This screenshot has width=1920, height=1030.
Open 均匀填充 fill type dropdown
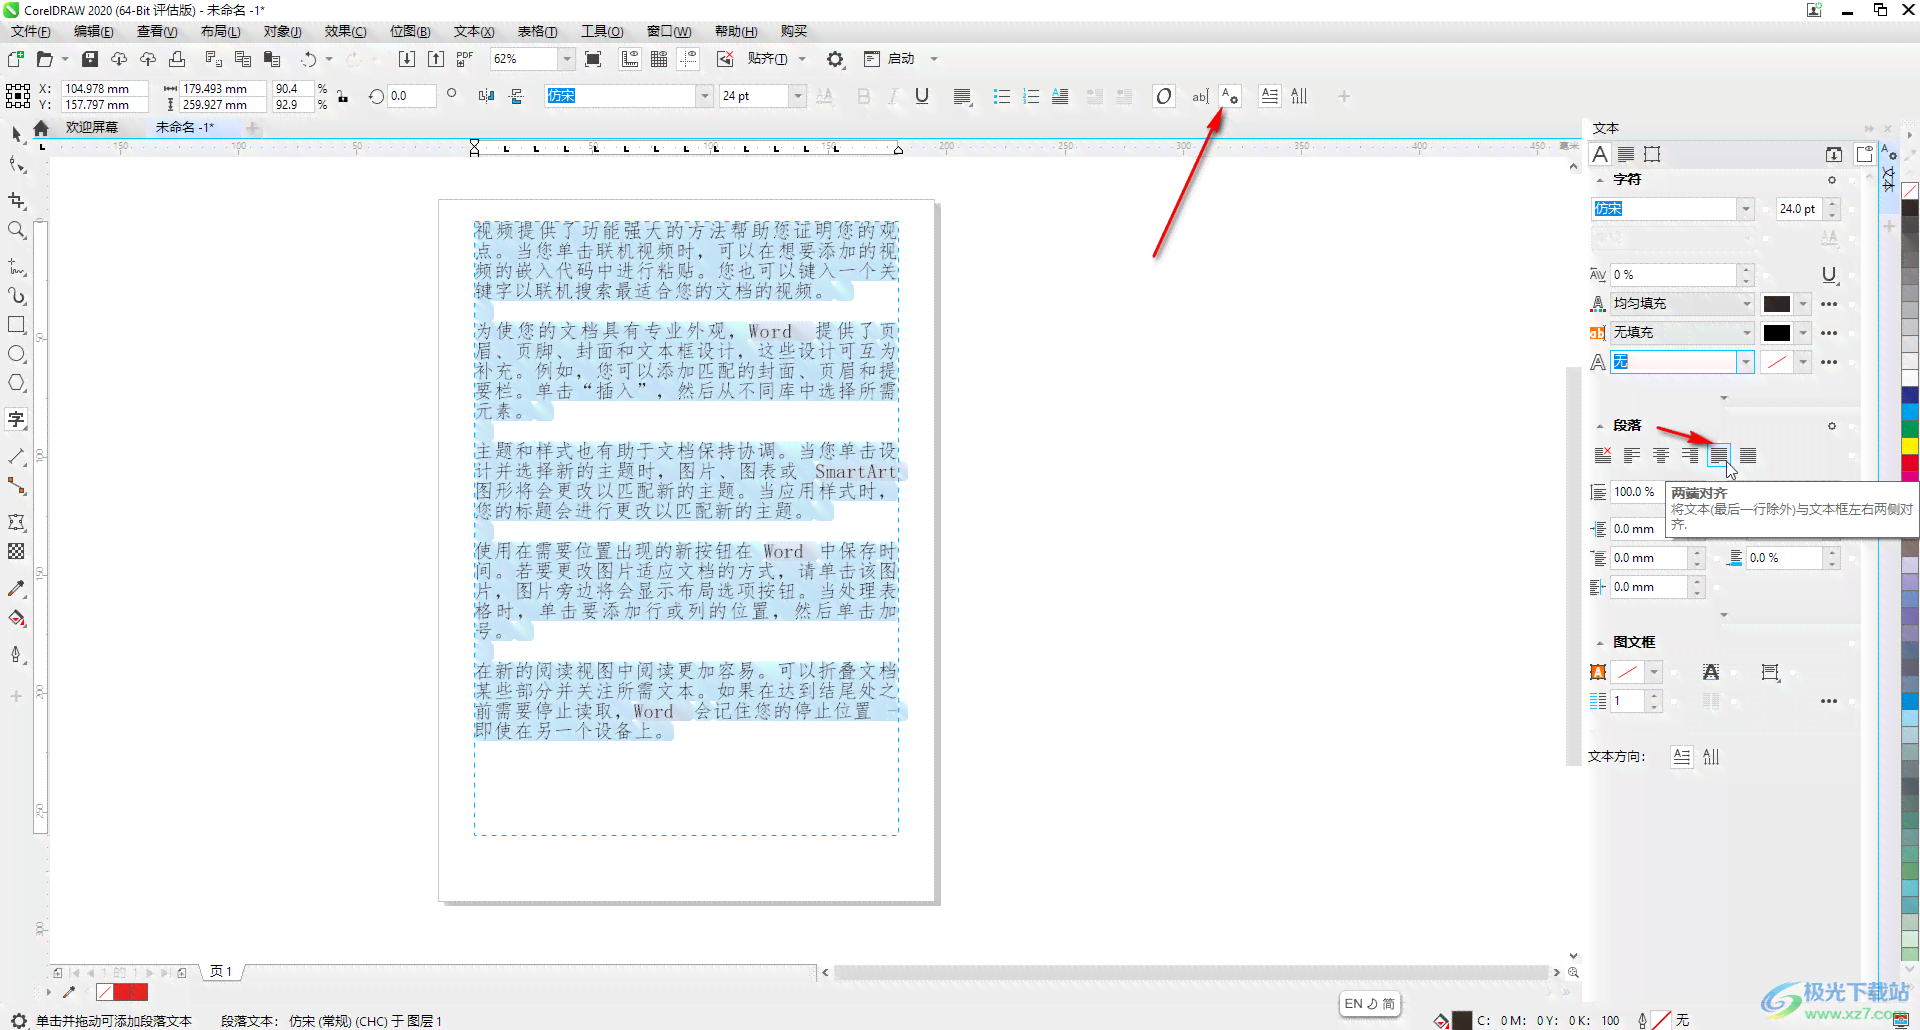pyautogui.click(x=1747, y=304)
